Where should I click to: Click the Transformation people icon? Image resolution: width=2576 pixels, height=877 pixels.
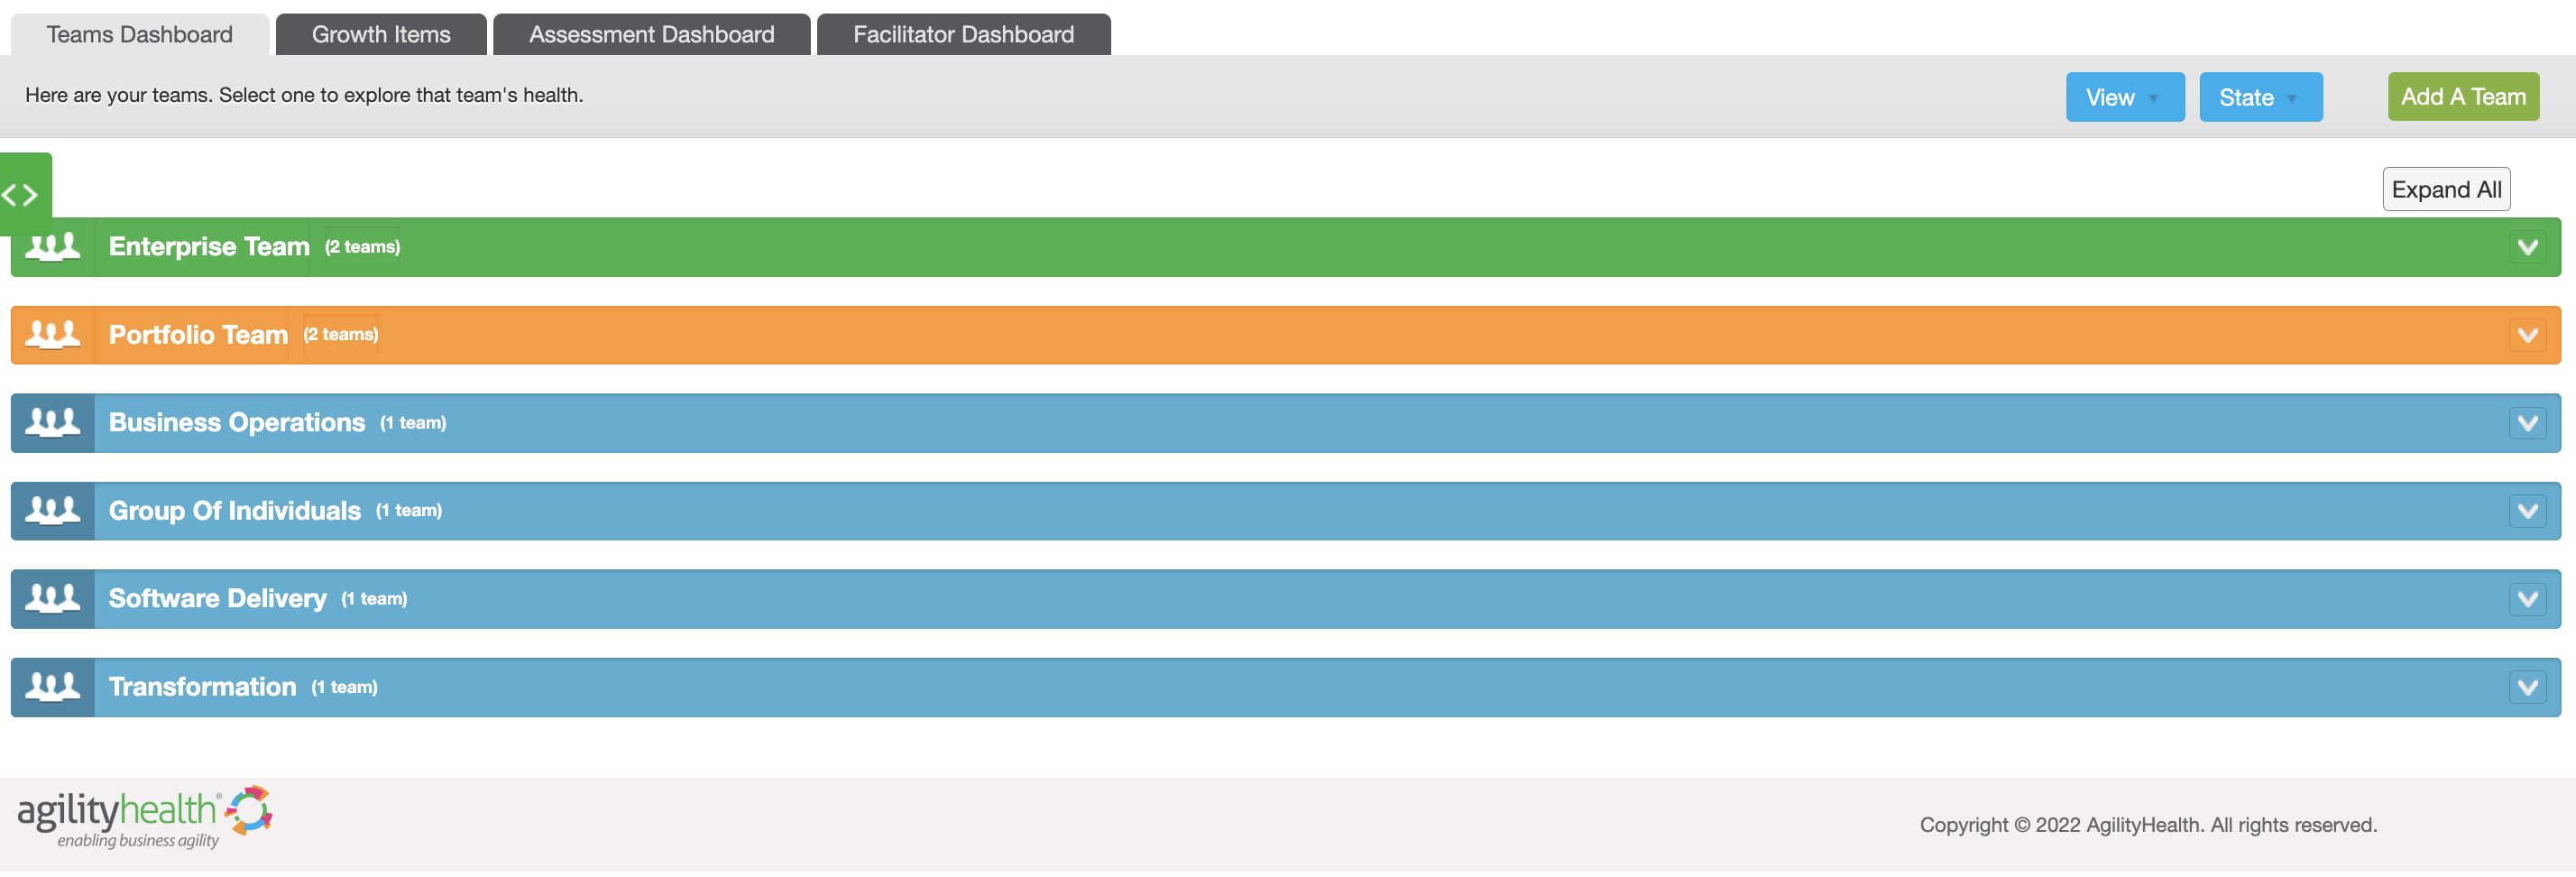pyautogui.click(x=52, y=687)
